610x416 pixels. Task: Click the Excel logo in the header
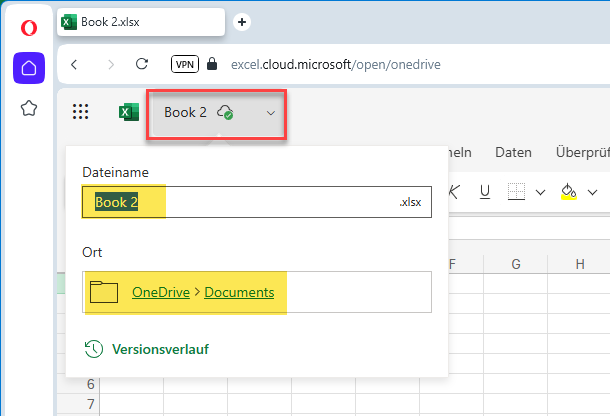[x=129, y=112]
